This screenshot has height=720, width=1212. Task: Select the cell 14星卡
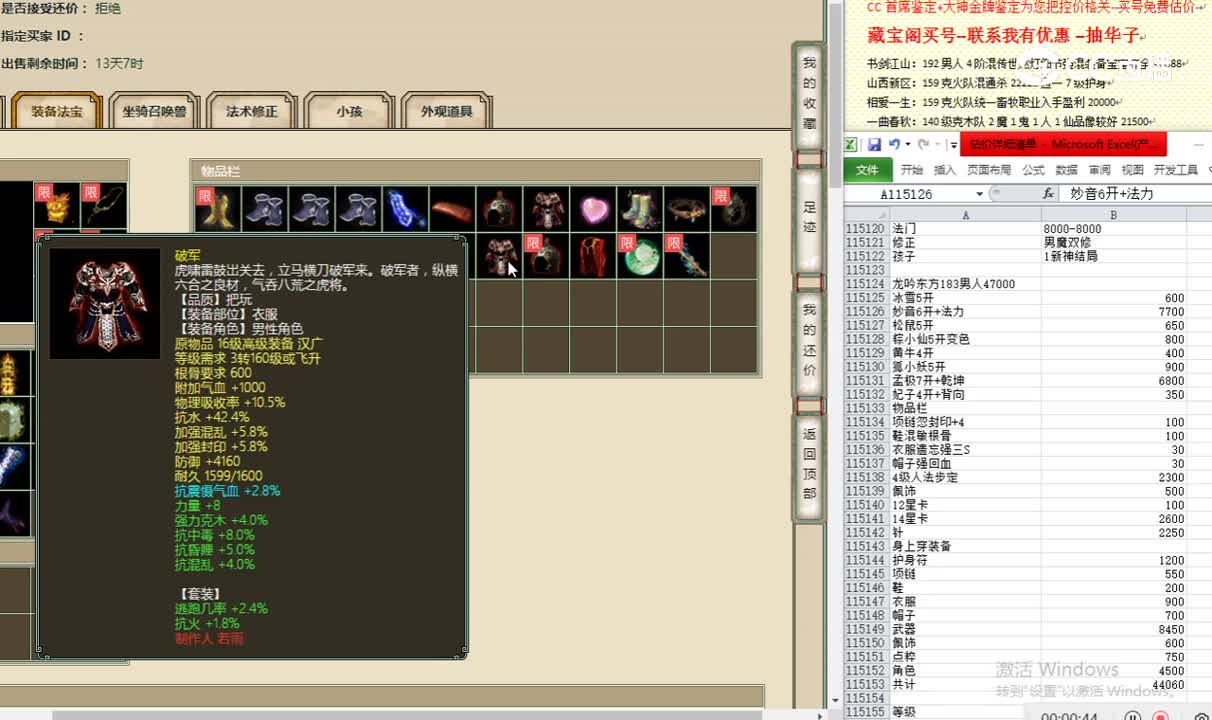(x=965, y=519)
